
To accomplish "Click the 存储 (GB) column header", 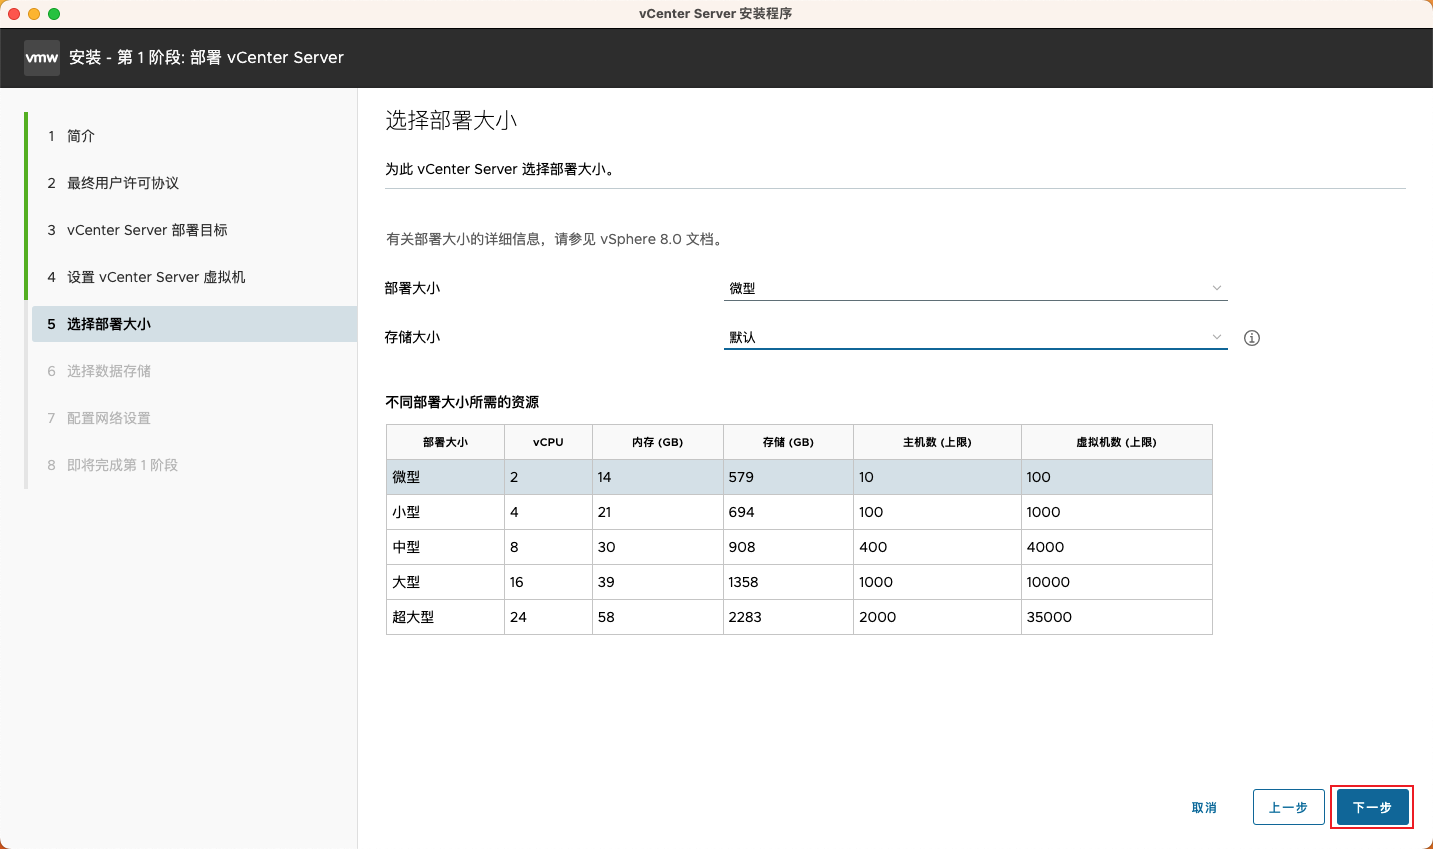I will tap(788, 442).
